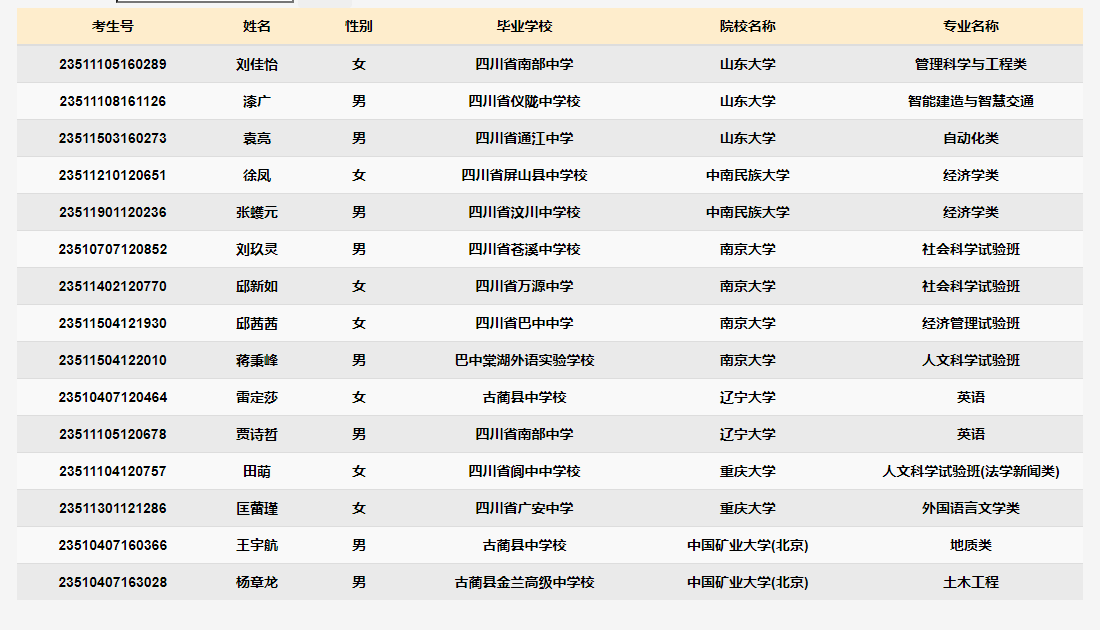The image size is (1100, 630).
Task: Click the major 土木工程
Action: 971,583
